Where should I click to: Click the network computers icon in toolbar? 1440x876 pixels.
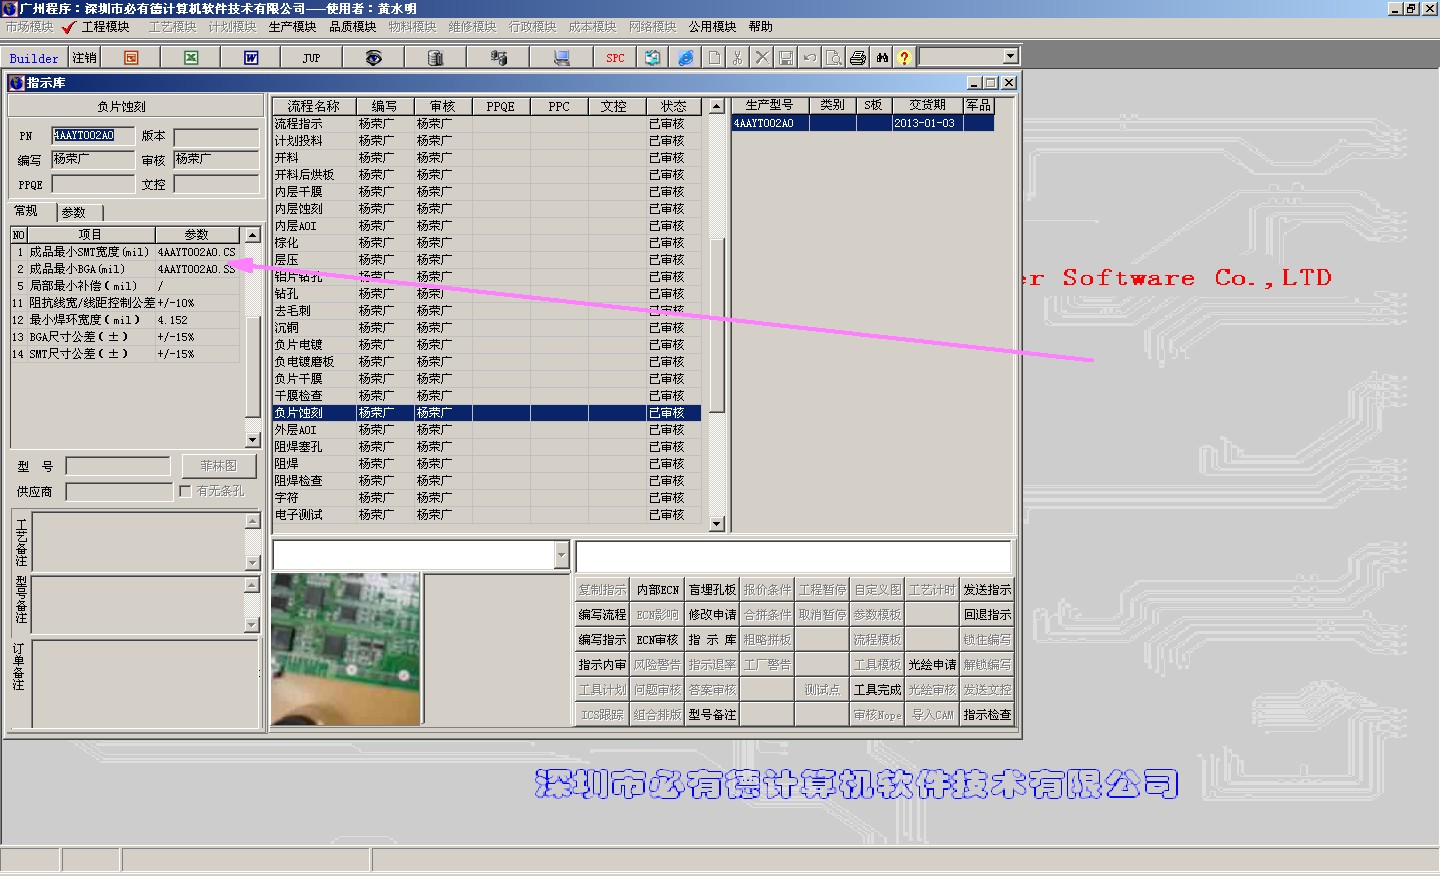click(498, 58)
